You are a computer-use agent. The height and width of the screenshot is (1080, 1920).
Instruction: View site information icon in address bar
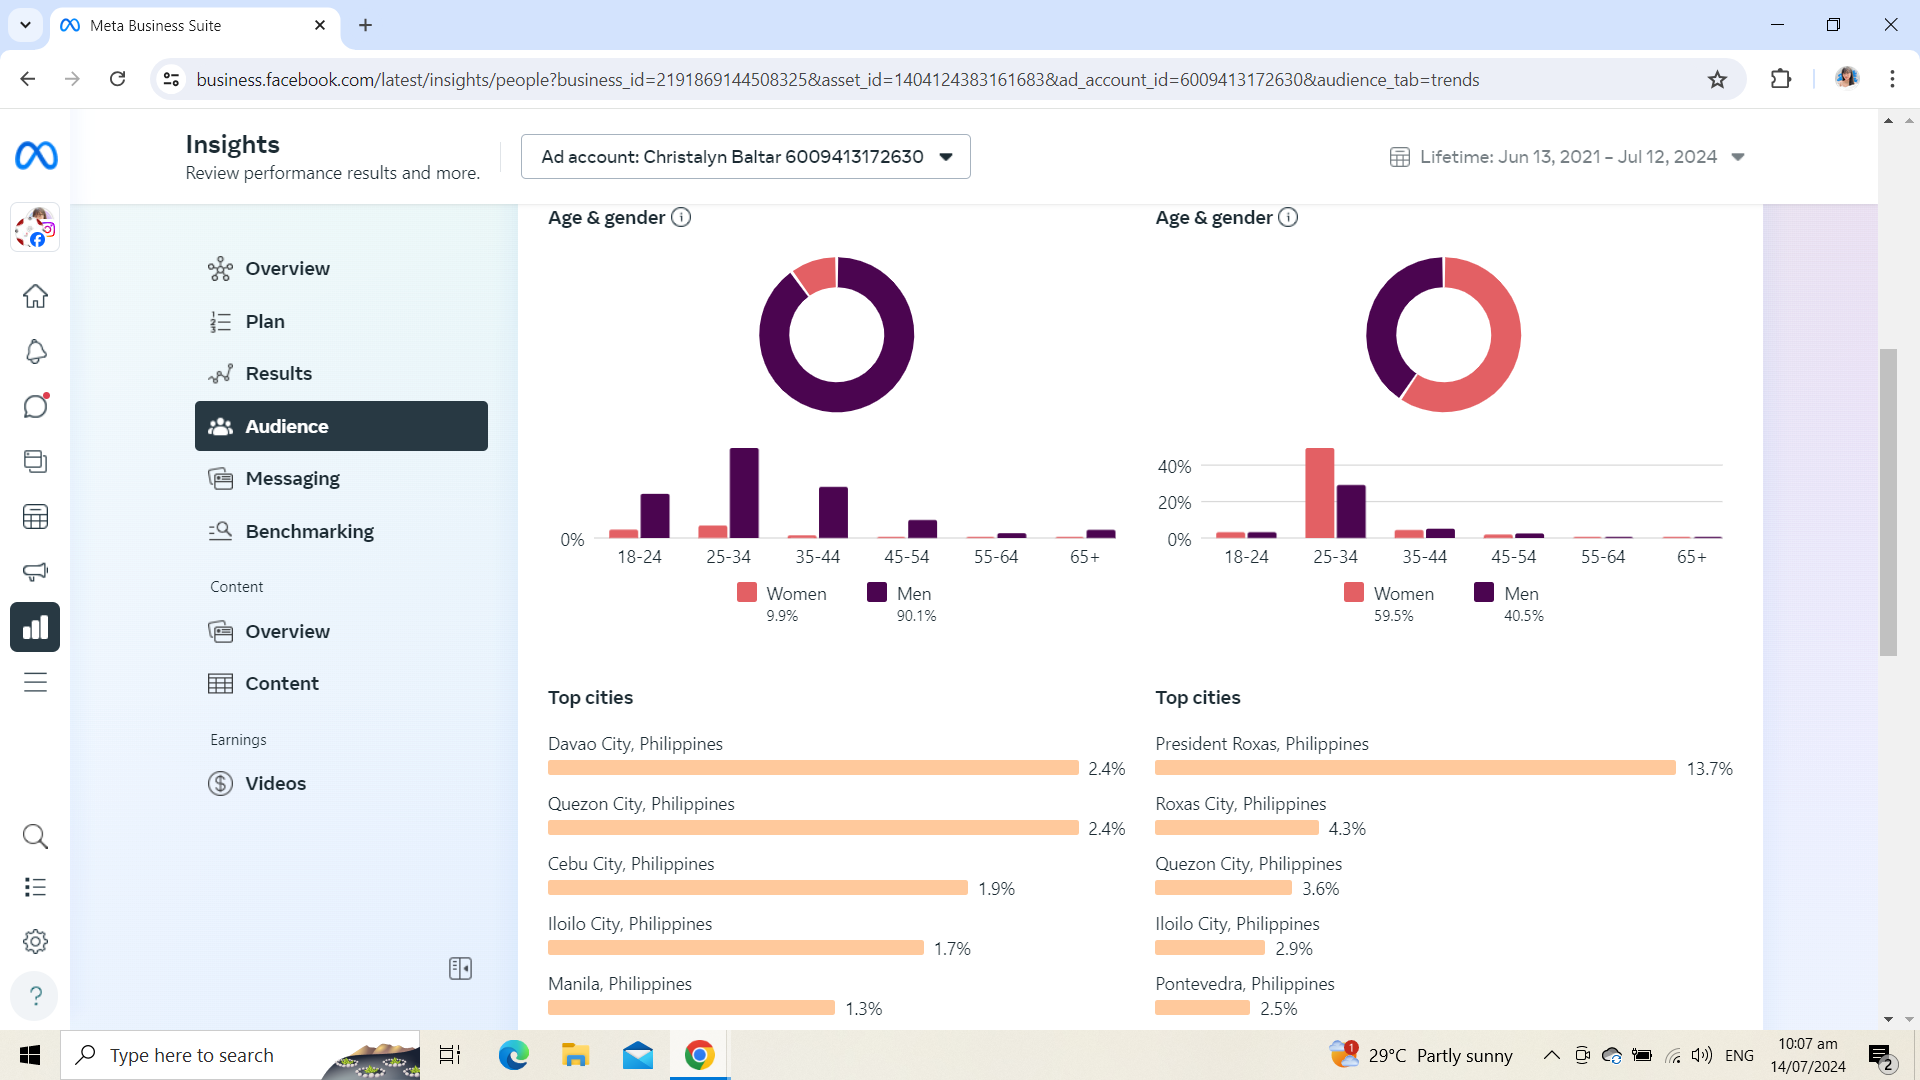click(171, 79)
